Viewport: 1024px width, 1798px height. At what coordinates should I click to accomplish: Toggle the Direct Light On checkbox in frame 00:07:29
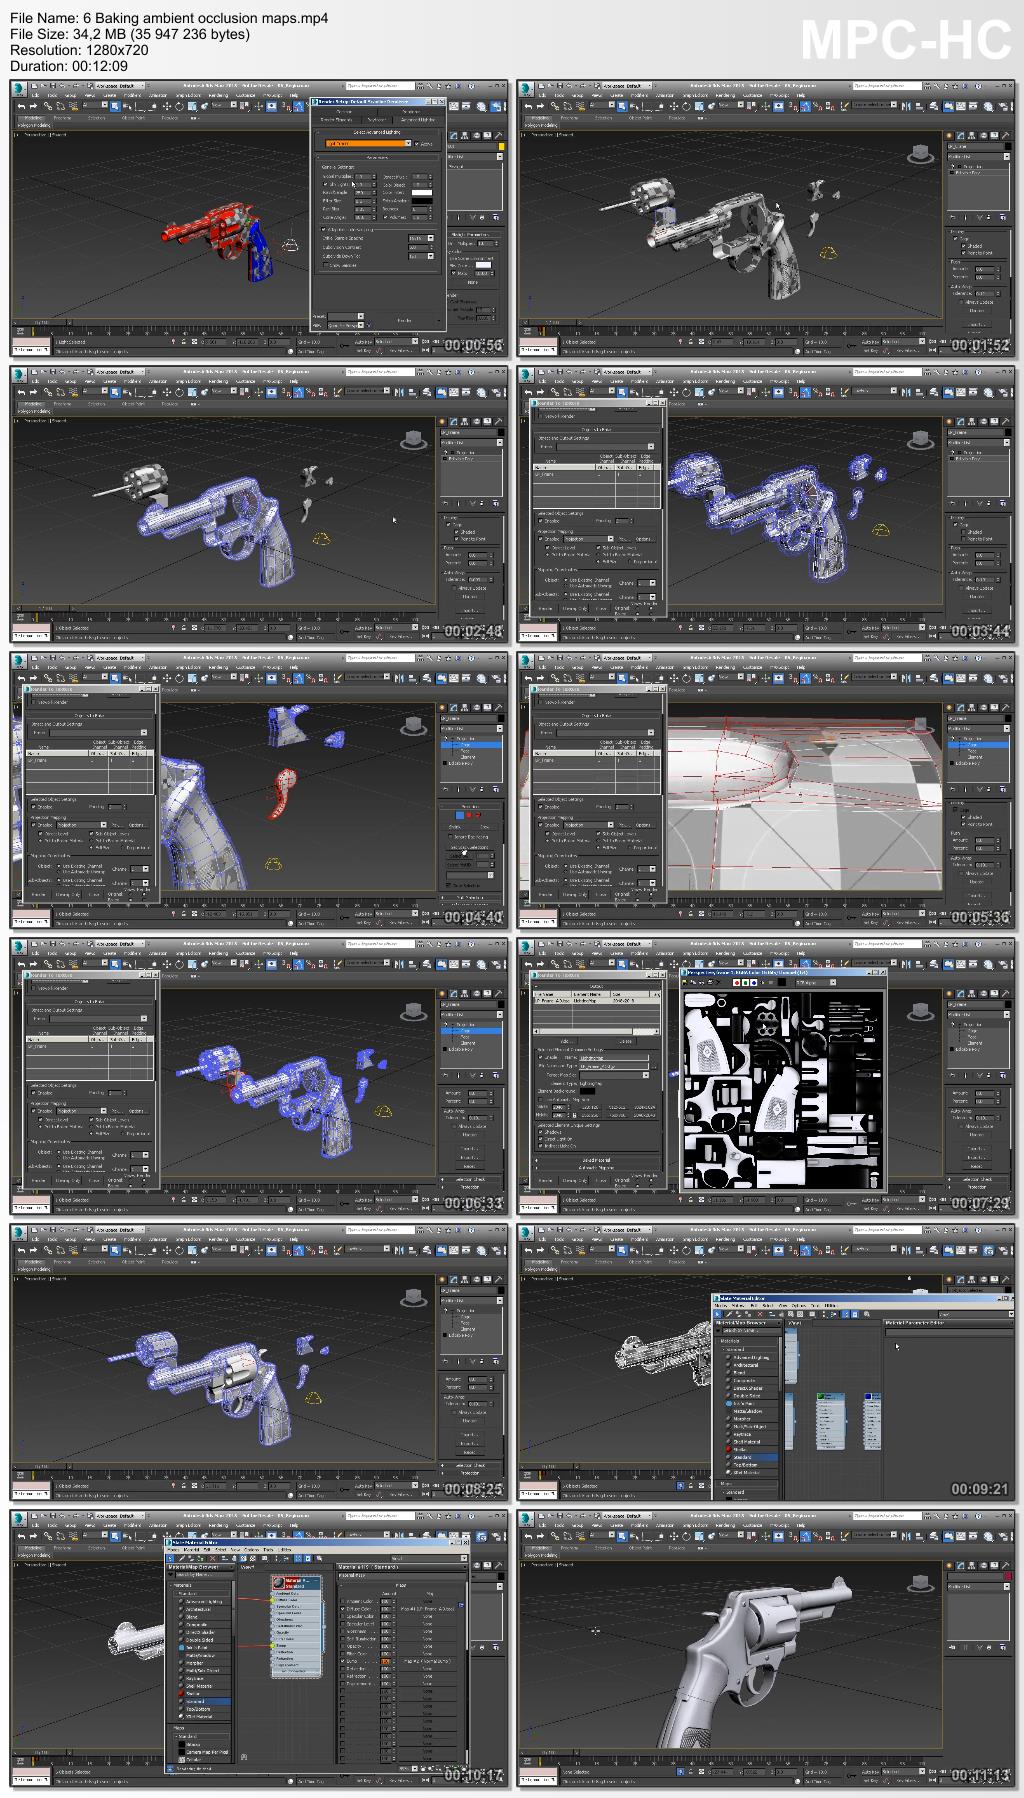tap(541, 1138)
